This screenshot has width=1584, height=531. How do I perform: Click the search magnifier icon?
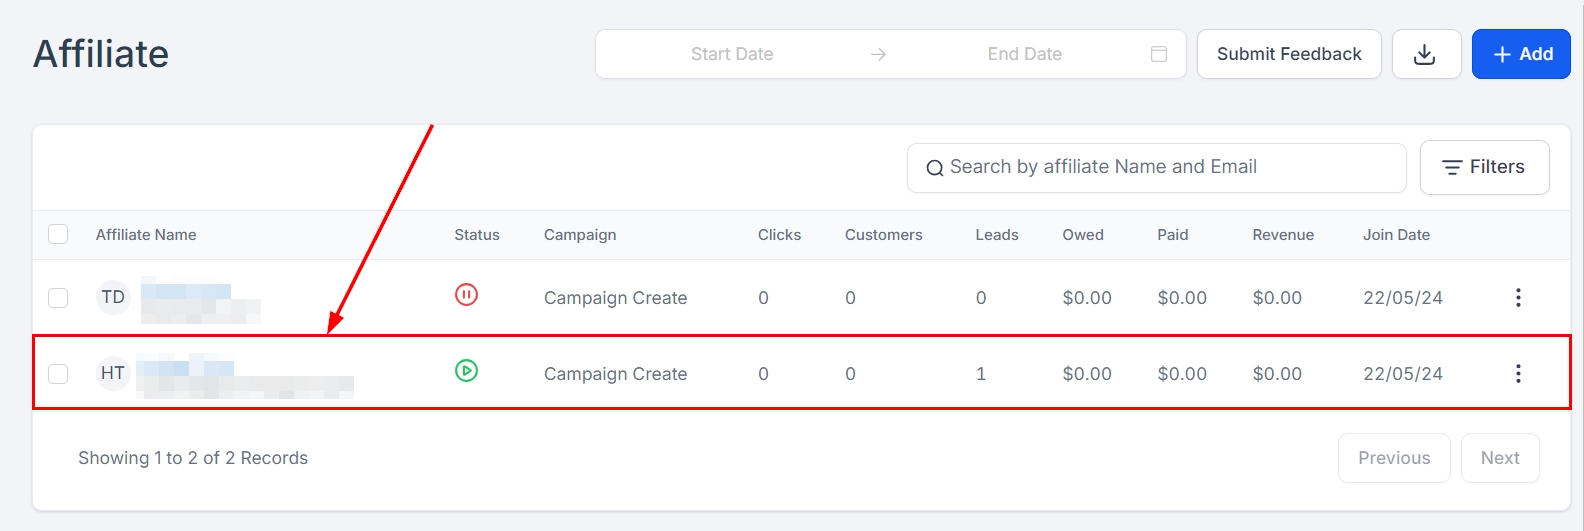pos(935,168)
